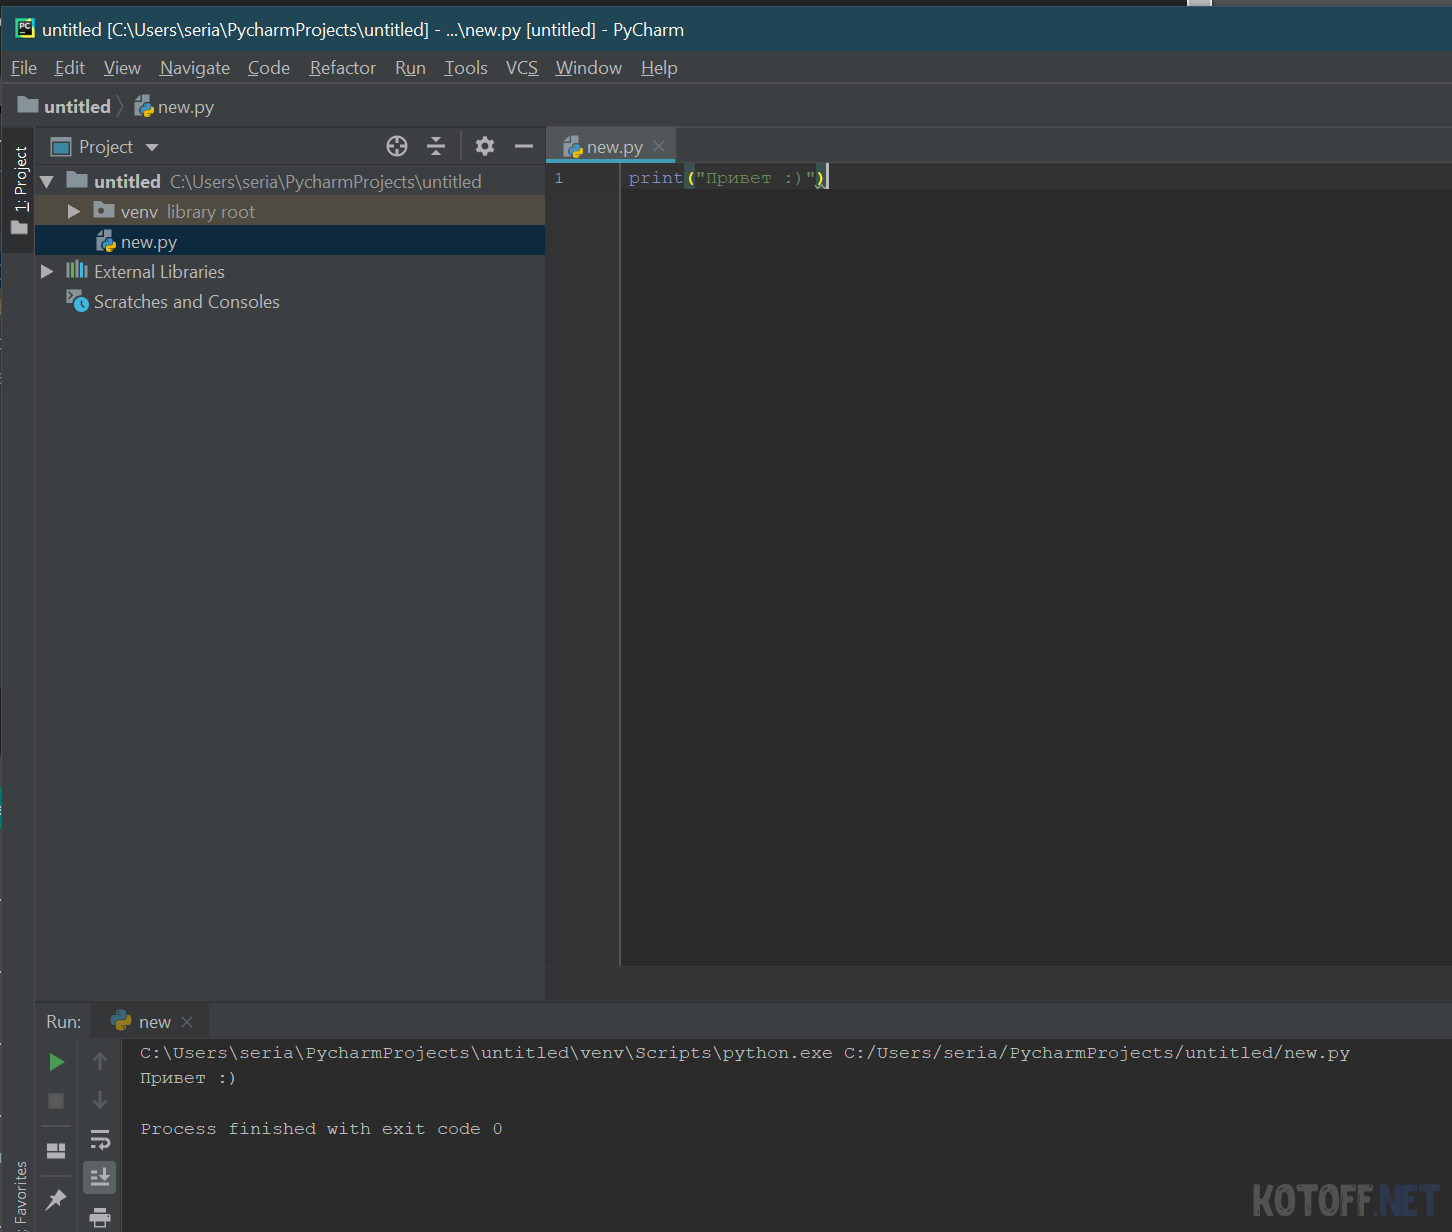Open the Refactor menu
The width and height of the screenshot is (1452, 1232).
tap(342, 68)
